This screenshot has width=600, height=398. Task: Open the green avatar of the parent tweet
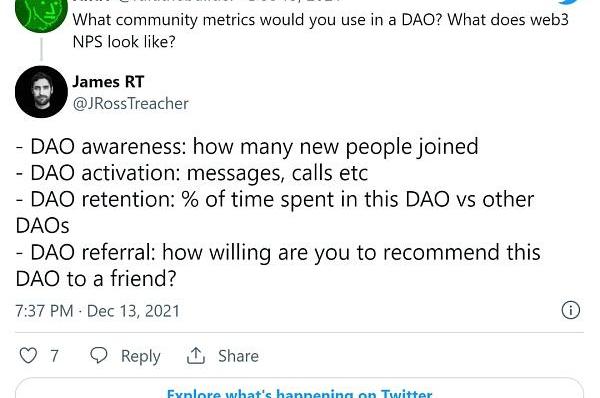tap(41, 15)
